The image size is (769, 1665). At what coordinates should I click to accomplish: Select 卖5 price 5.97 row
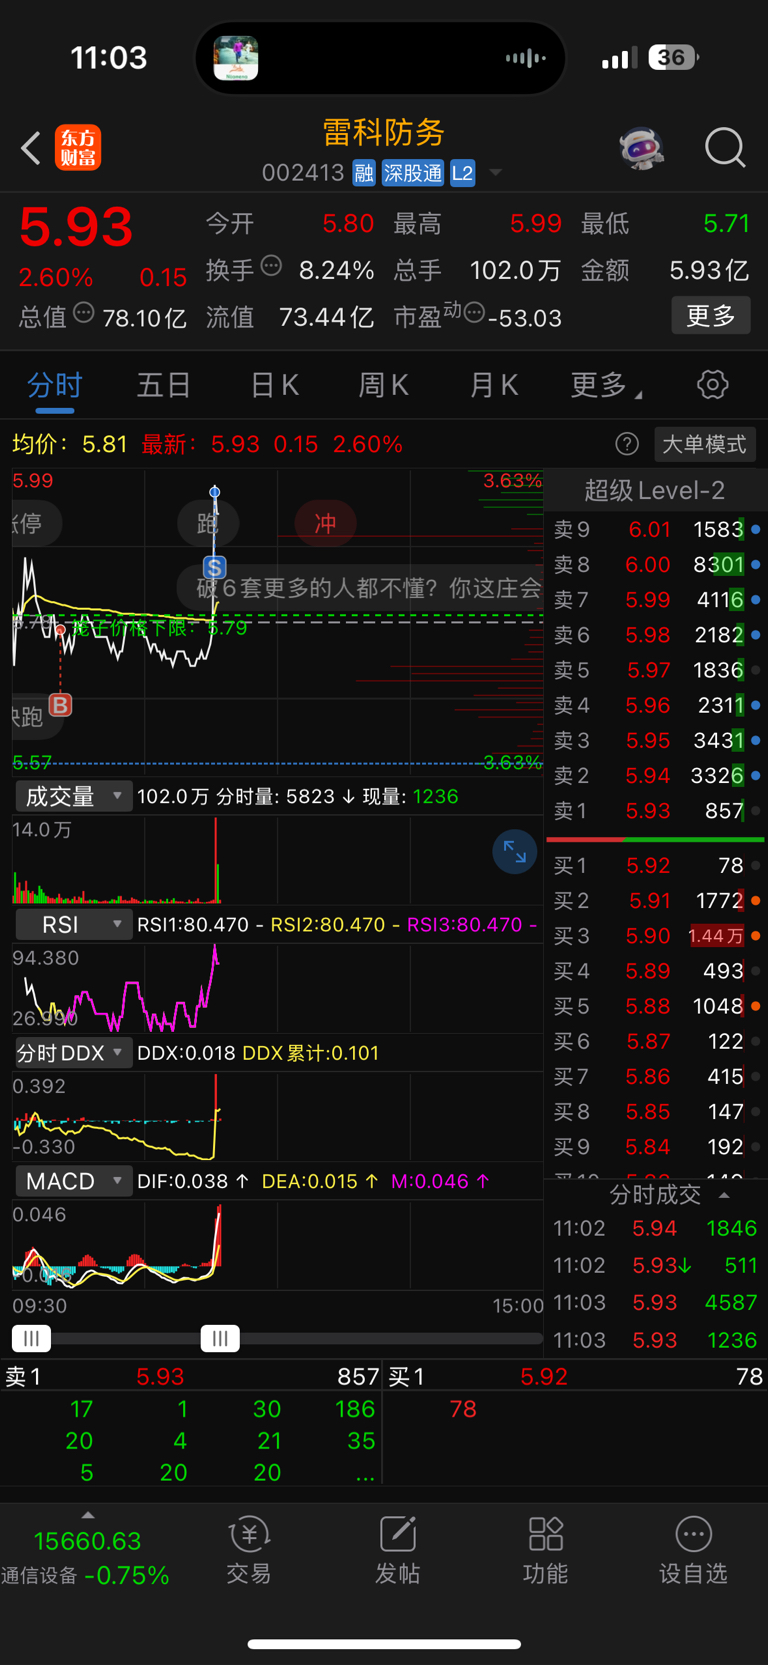click(655, 670)
